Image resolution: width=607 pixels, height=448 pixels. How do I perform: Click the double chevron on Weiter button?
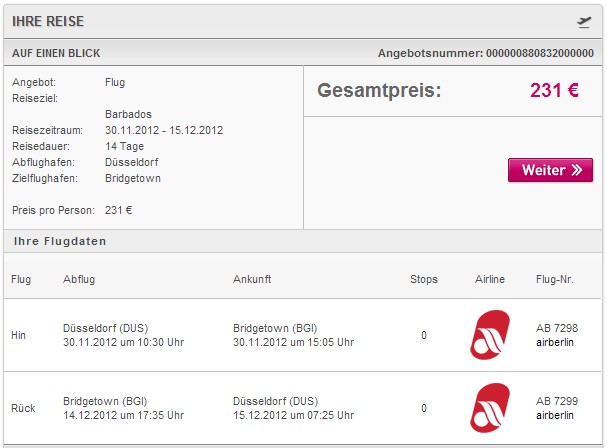576,170
